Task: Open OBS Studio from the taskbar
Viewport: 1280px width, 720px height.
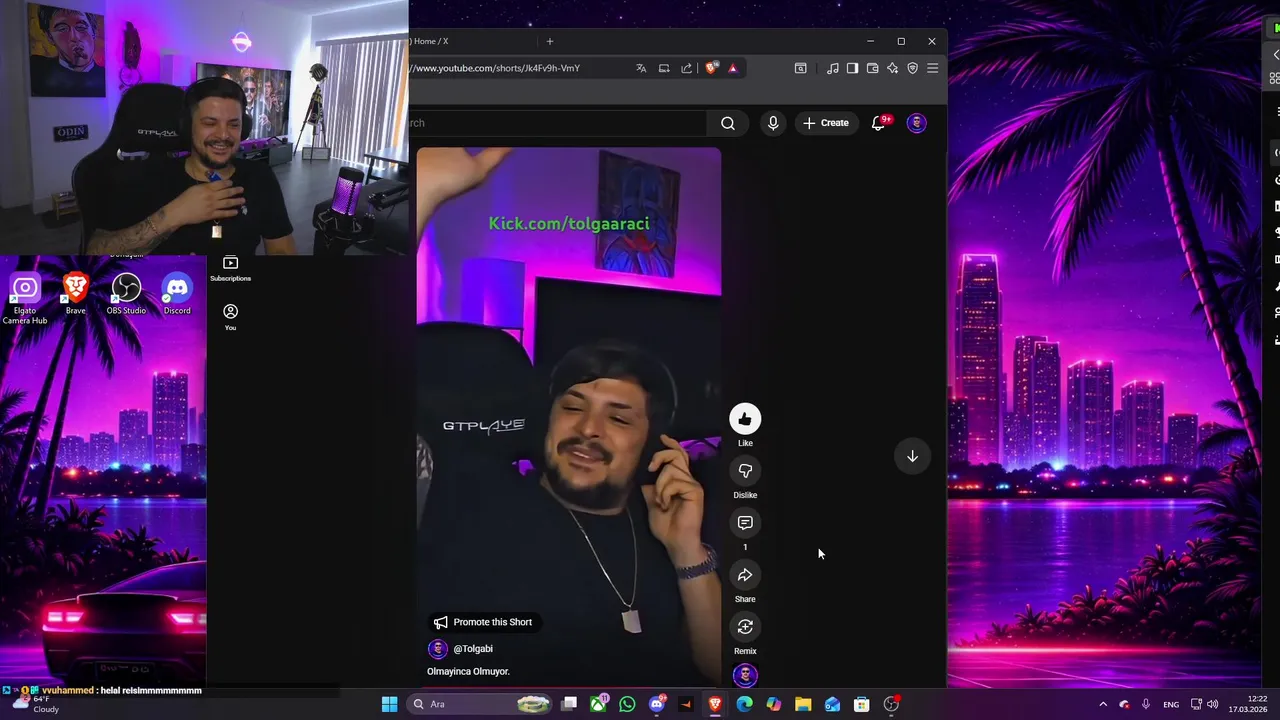Action: [891, 704]
